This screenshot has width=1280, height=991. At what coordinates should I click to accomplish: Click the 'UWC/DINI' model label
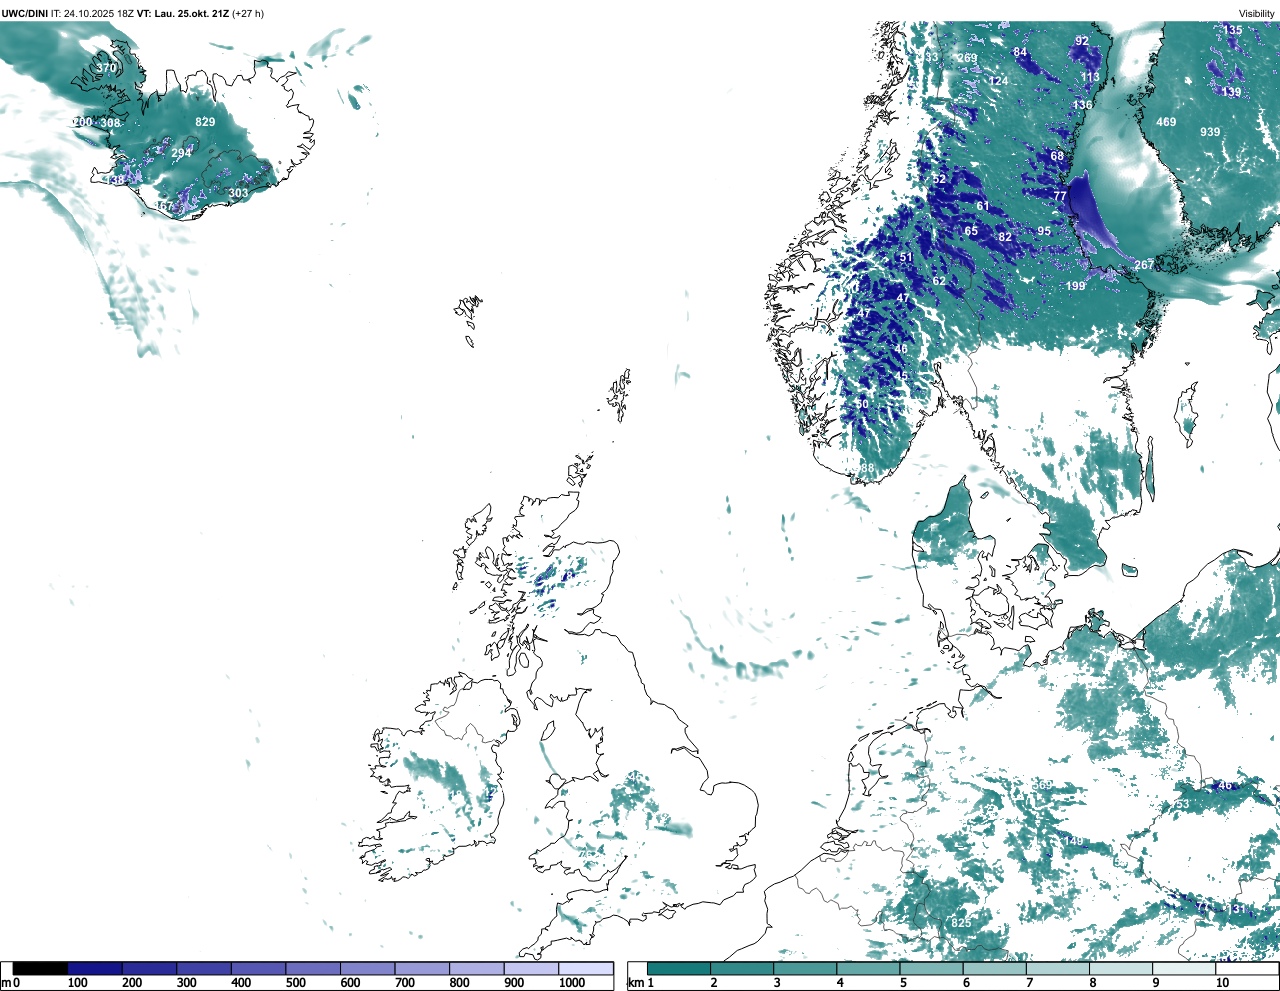[x=24, y=14]
